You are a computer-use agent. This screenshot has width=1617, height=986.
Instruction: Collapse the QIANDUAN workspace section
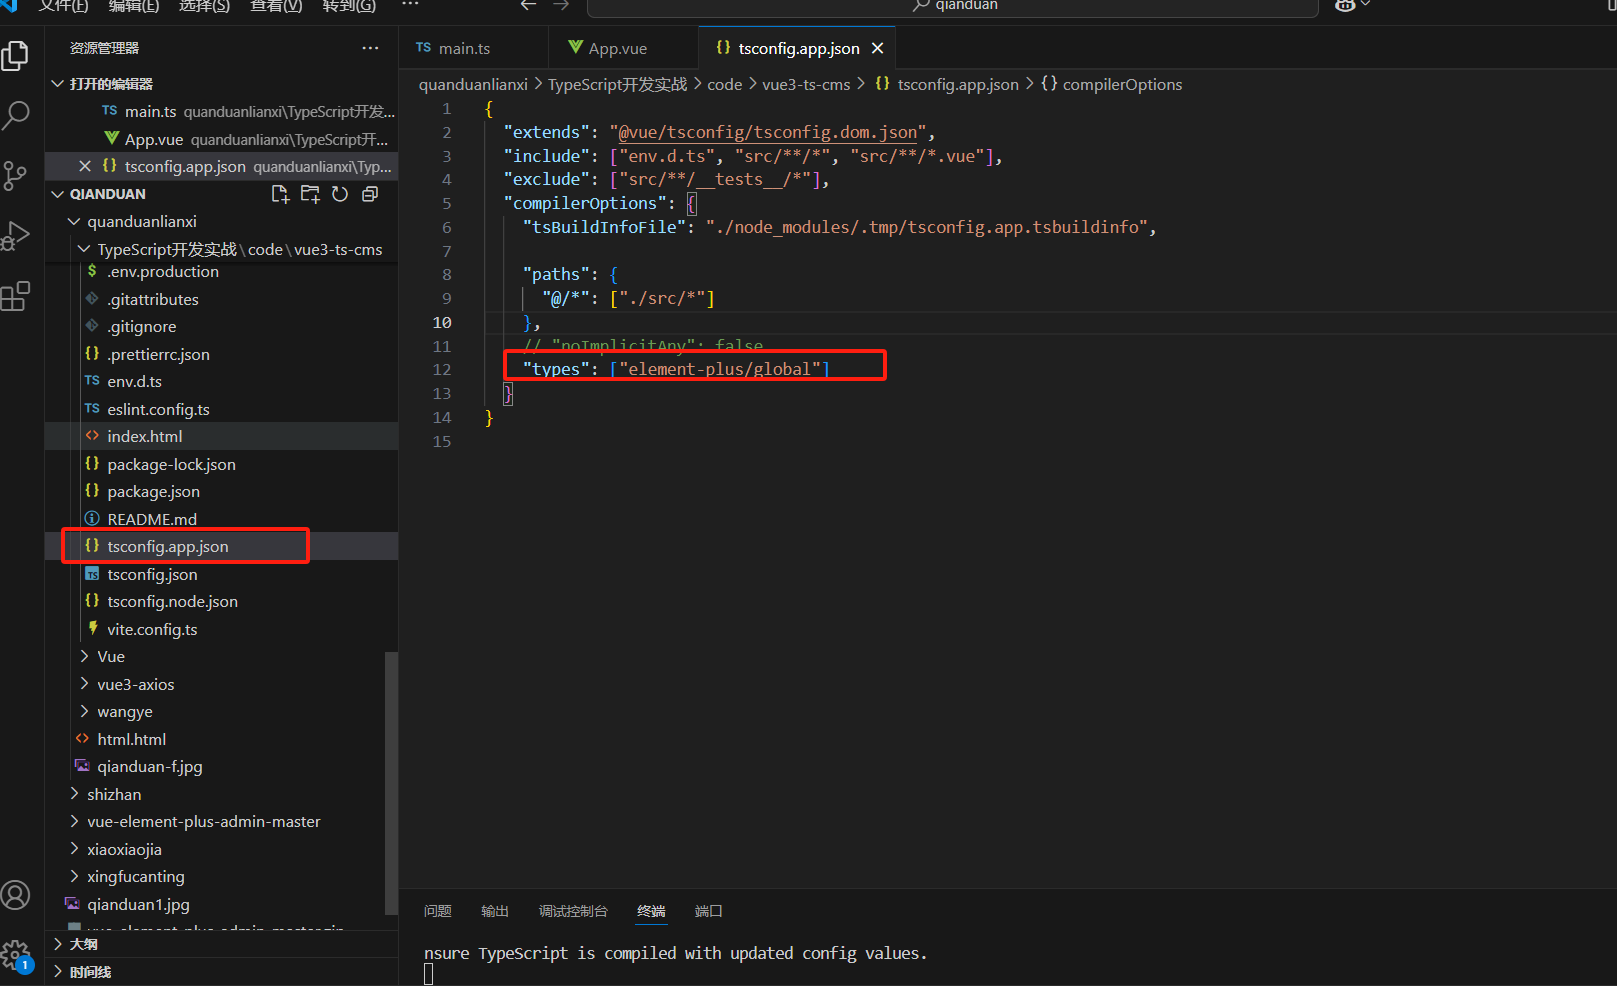(57, 194)
